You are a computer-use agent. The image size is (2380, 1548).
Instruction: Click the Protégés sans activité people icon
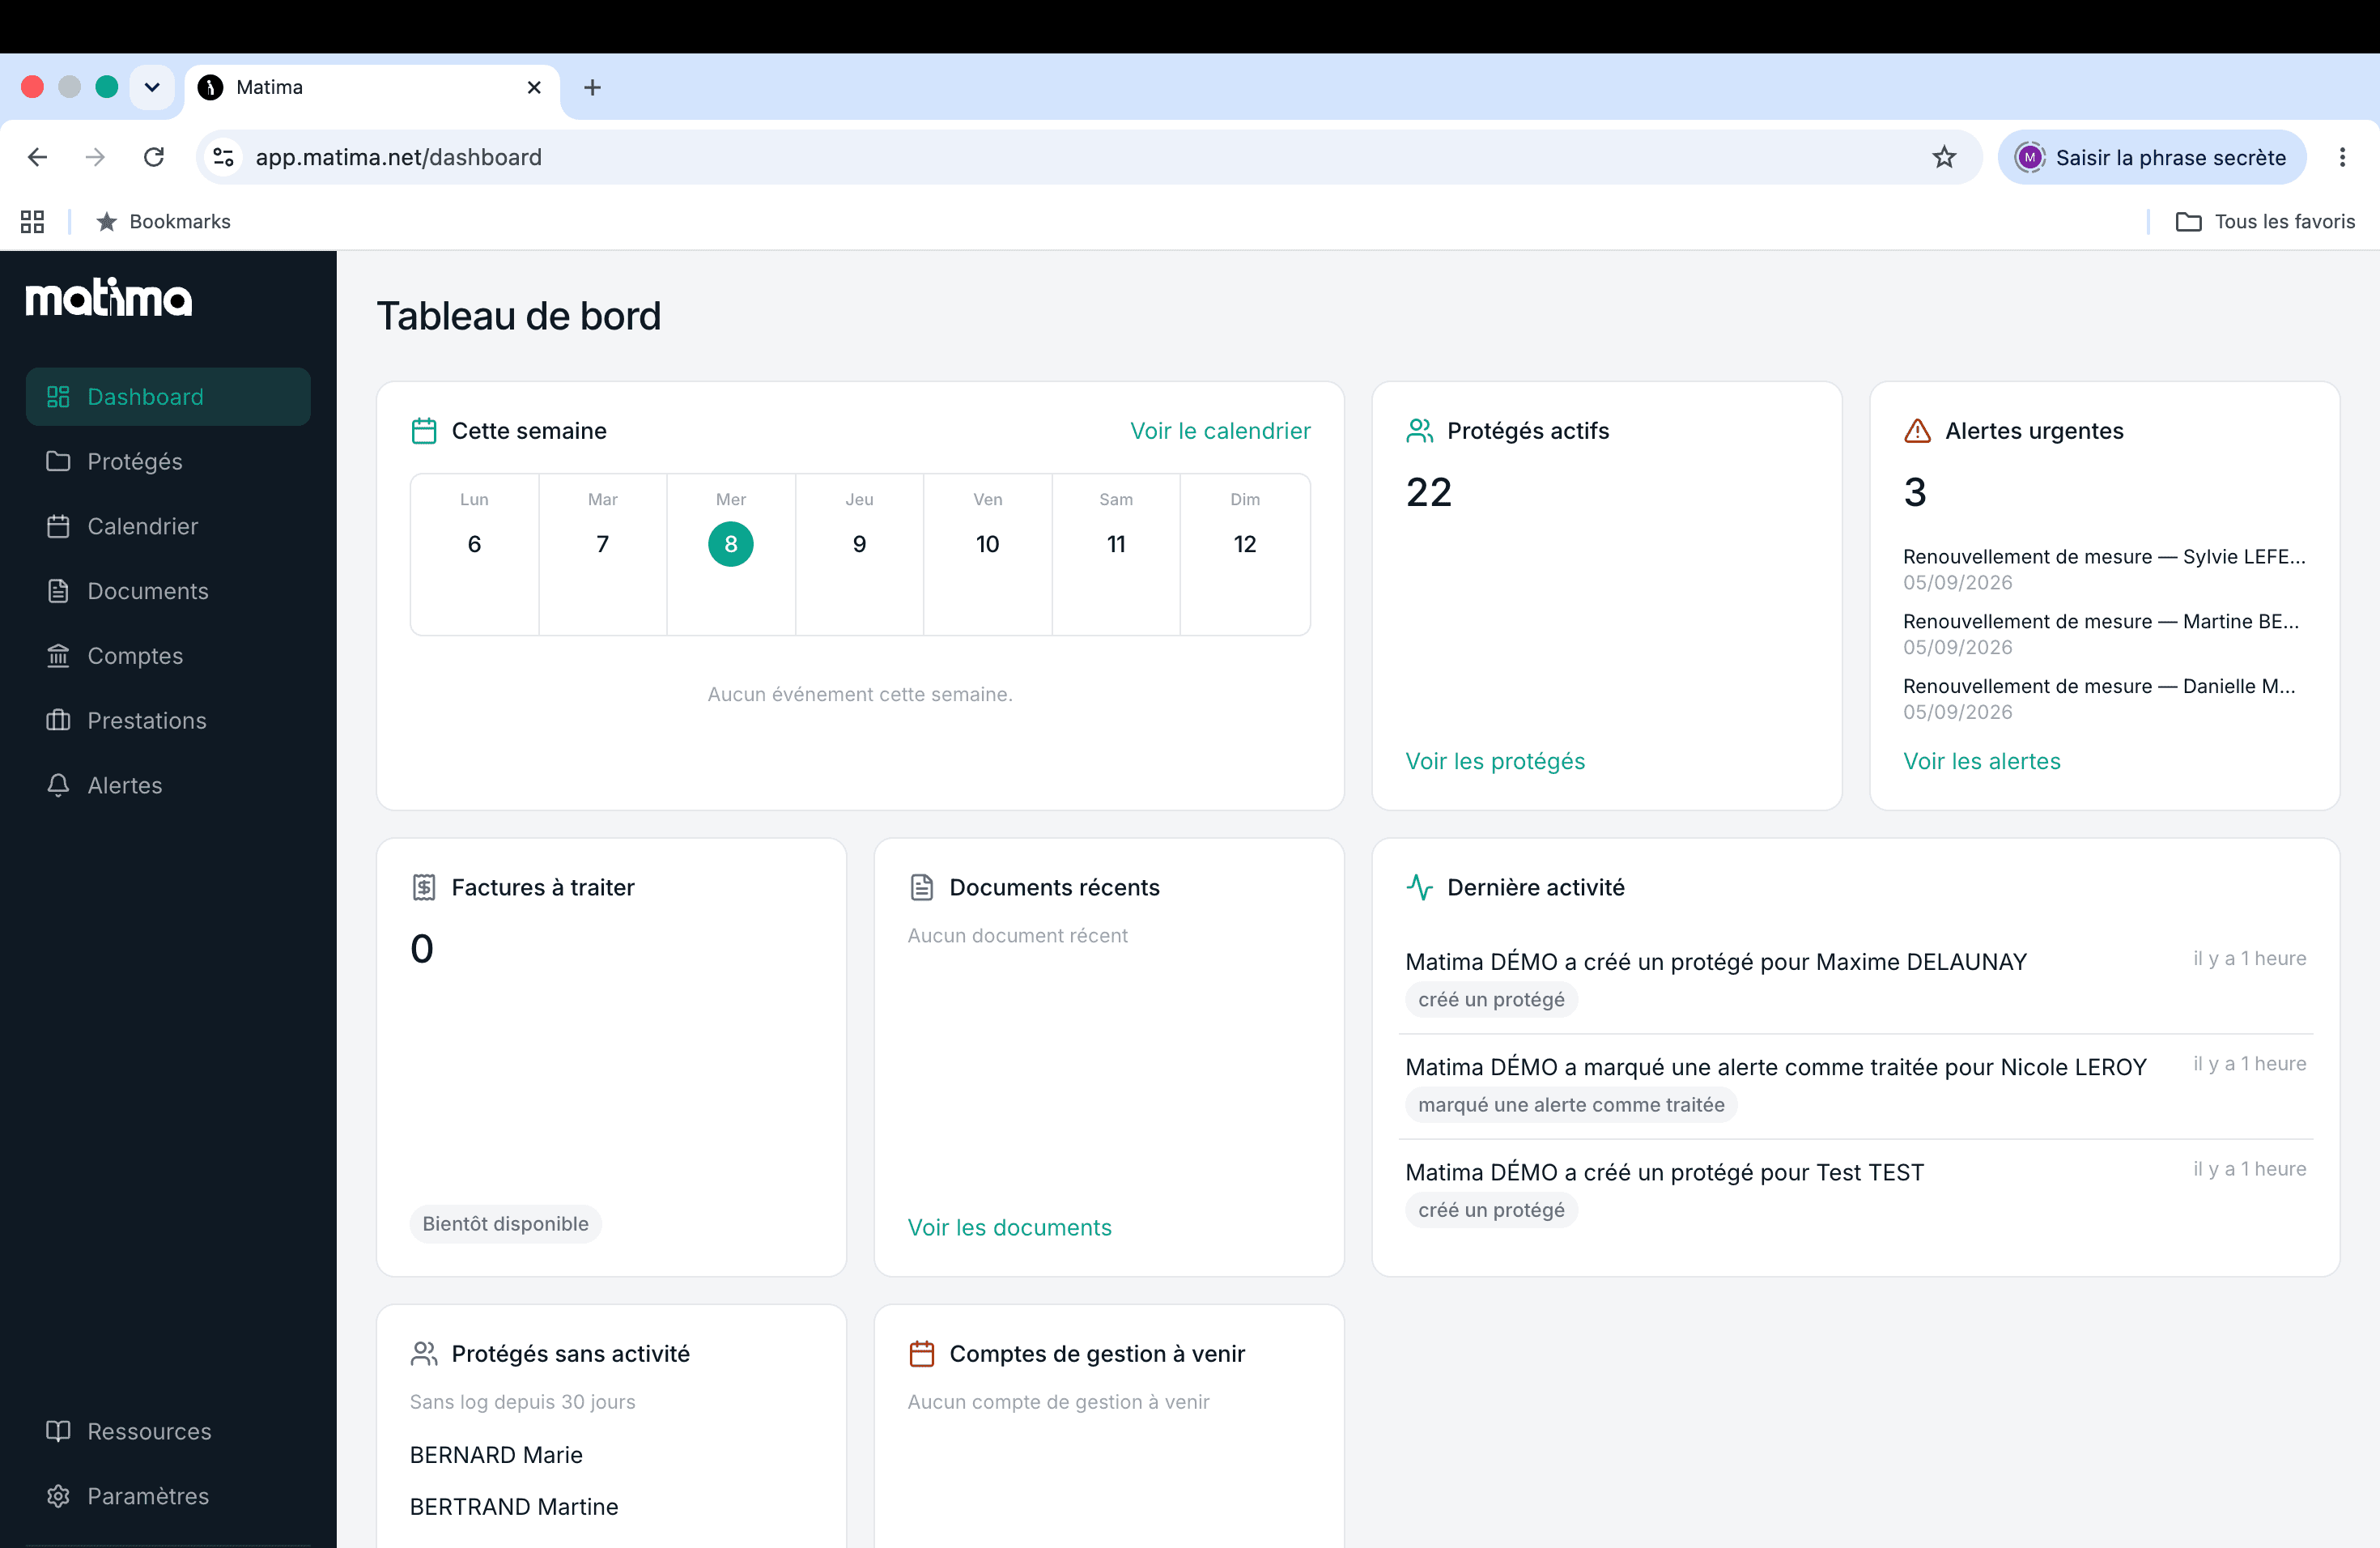pos(424,1354)
